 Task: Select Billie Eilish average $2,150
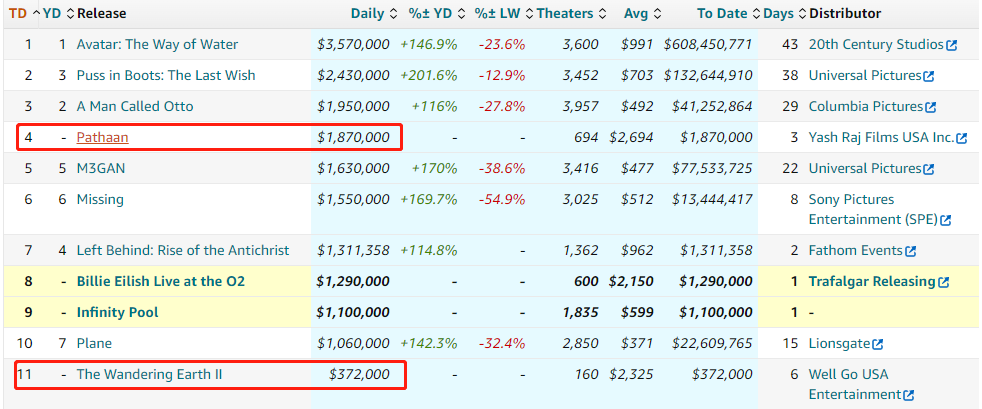[x=631, y=281]
